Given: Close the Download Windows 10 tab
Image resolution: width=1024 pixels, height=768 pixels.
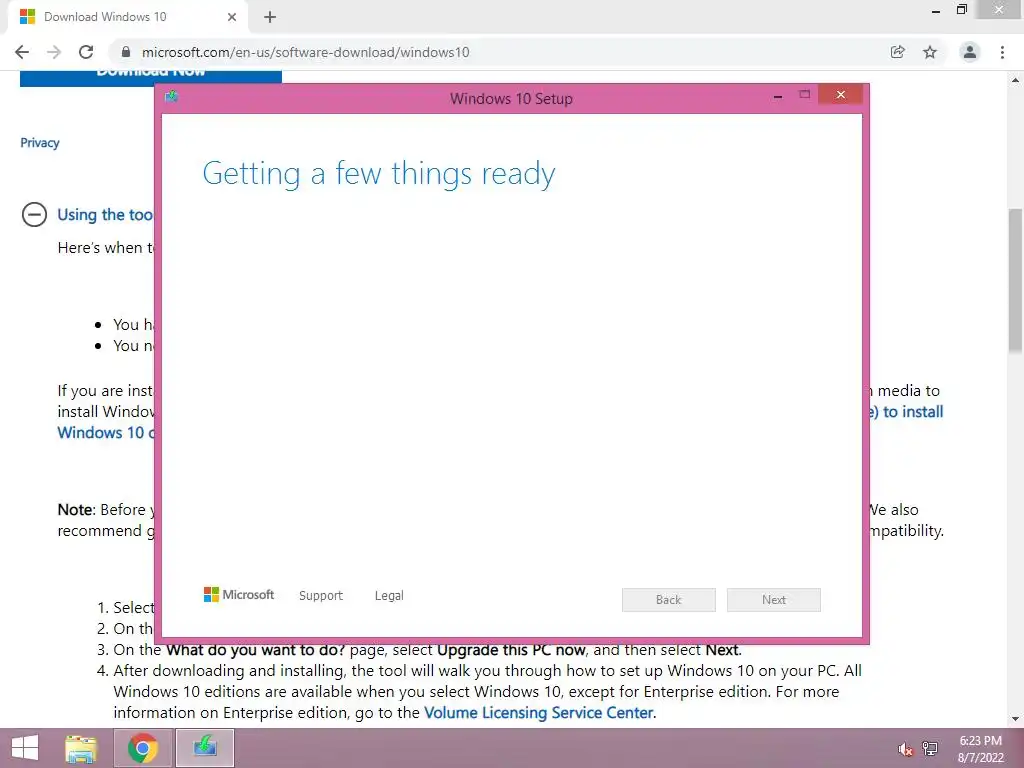Looking at the screenshot, I should [232, 17].
